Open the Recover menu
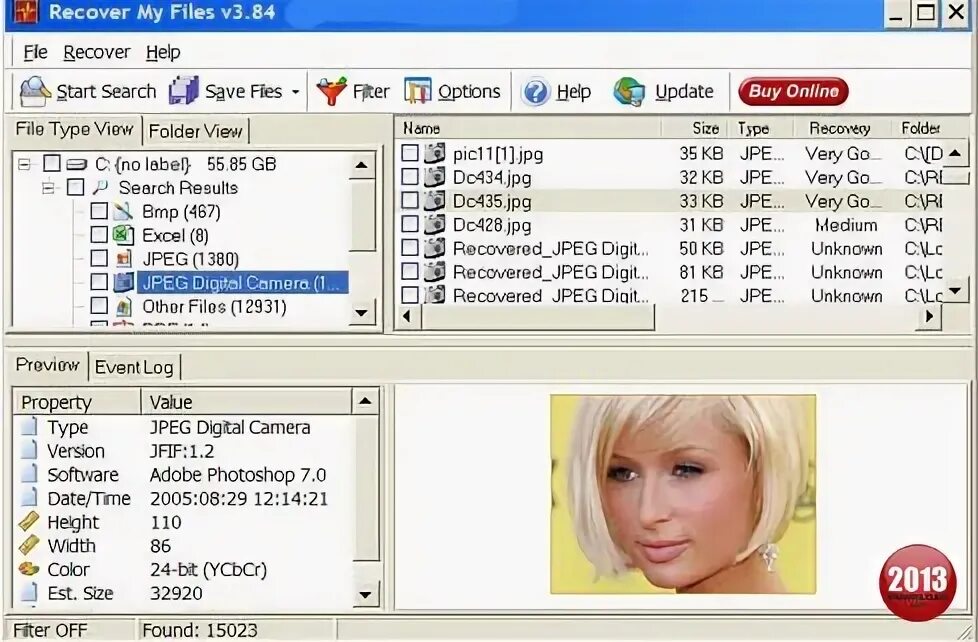The image size is (978, 642). 97,52
